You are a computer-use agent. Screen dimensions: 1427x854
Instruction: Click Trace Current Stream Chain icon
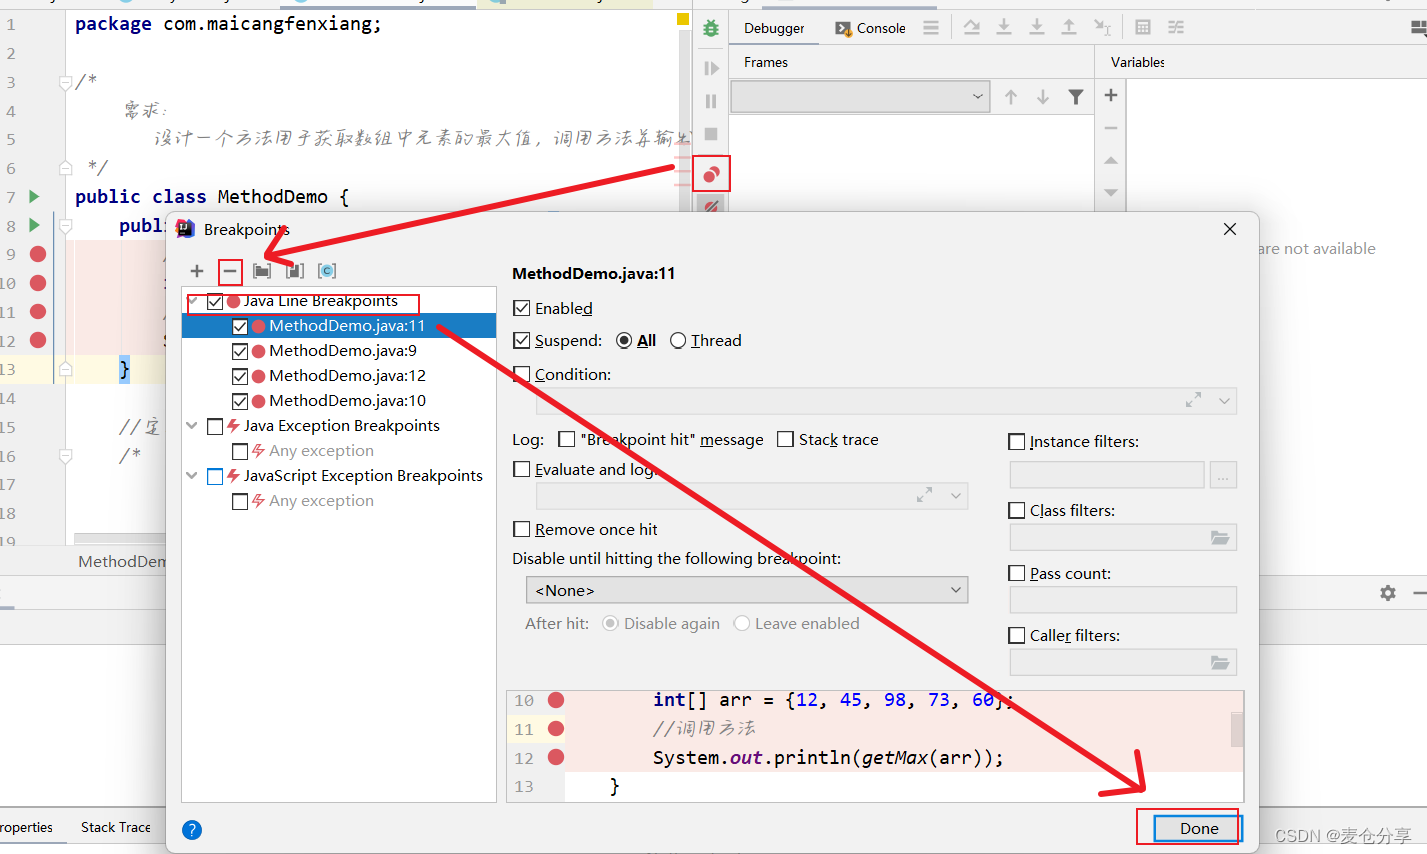point(1176,27)
